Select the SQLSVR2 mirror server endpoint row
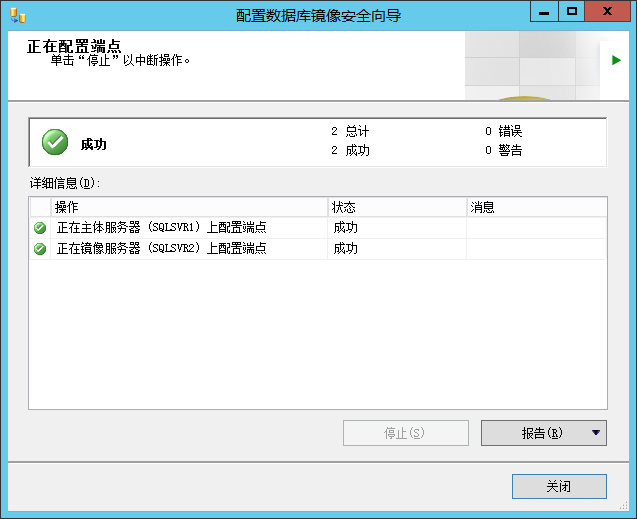 point(318,249)
